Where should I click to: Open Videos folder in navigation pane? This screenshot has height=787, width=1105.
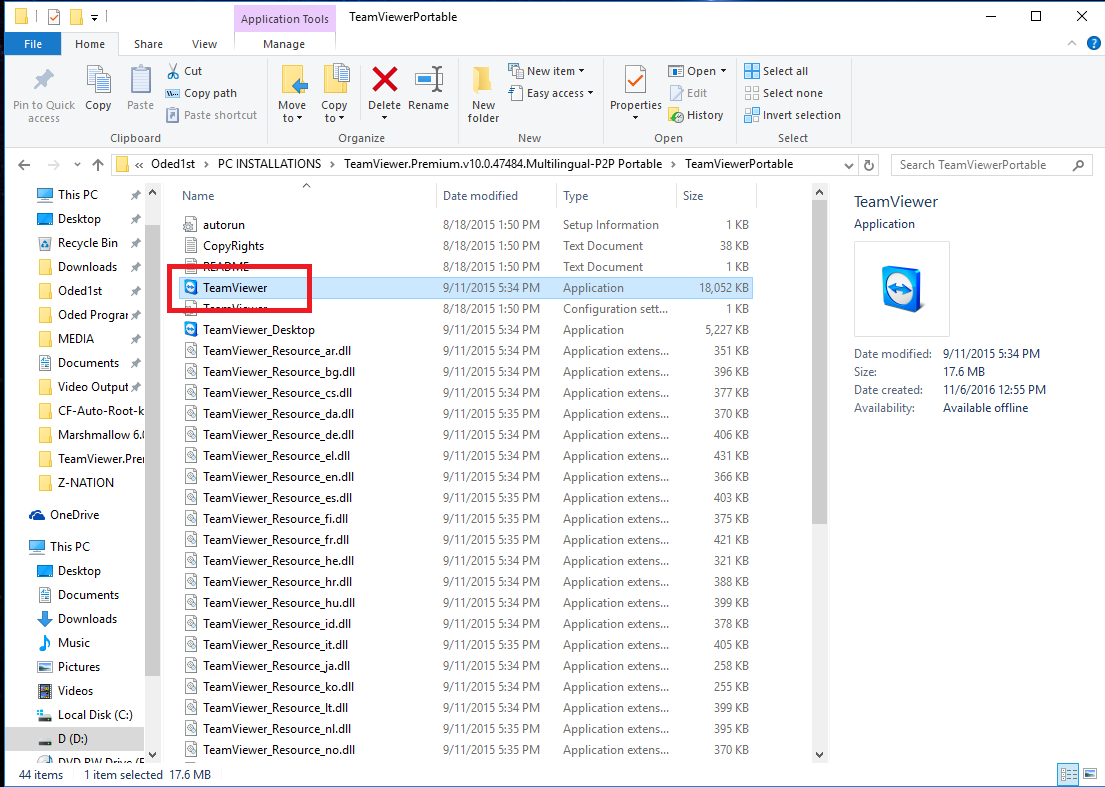(75, 690)
